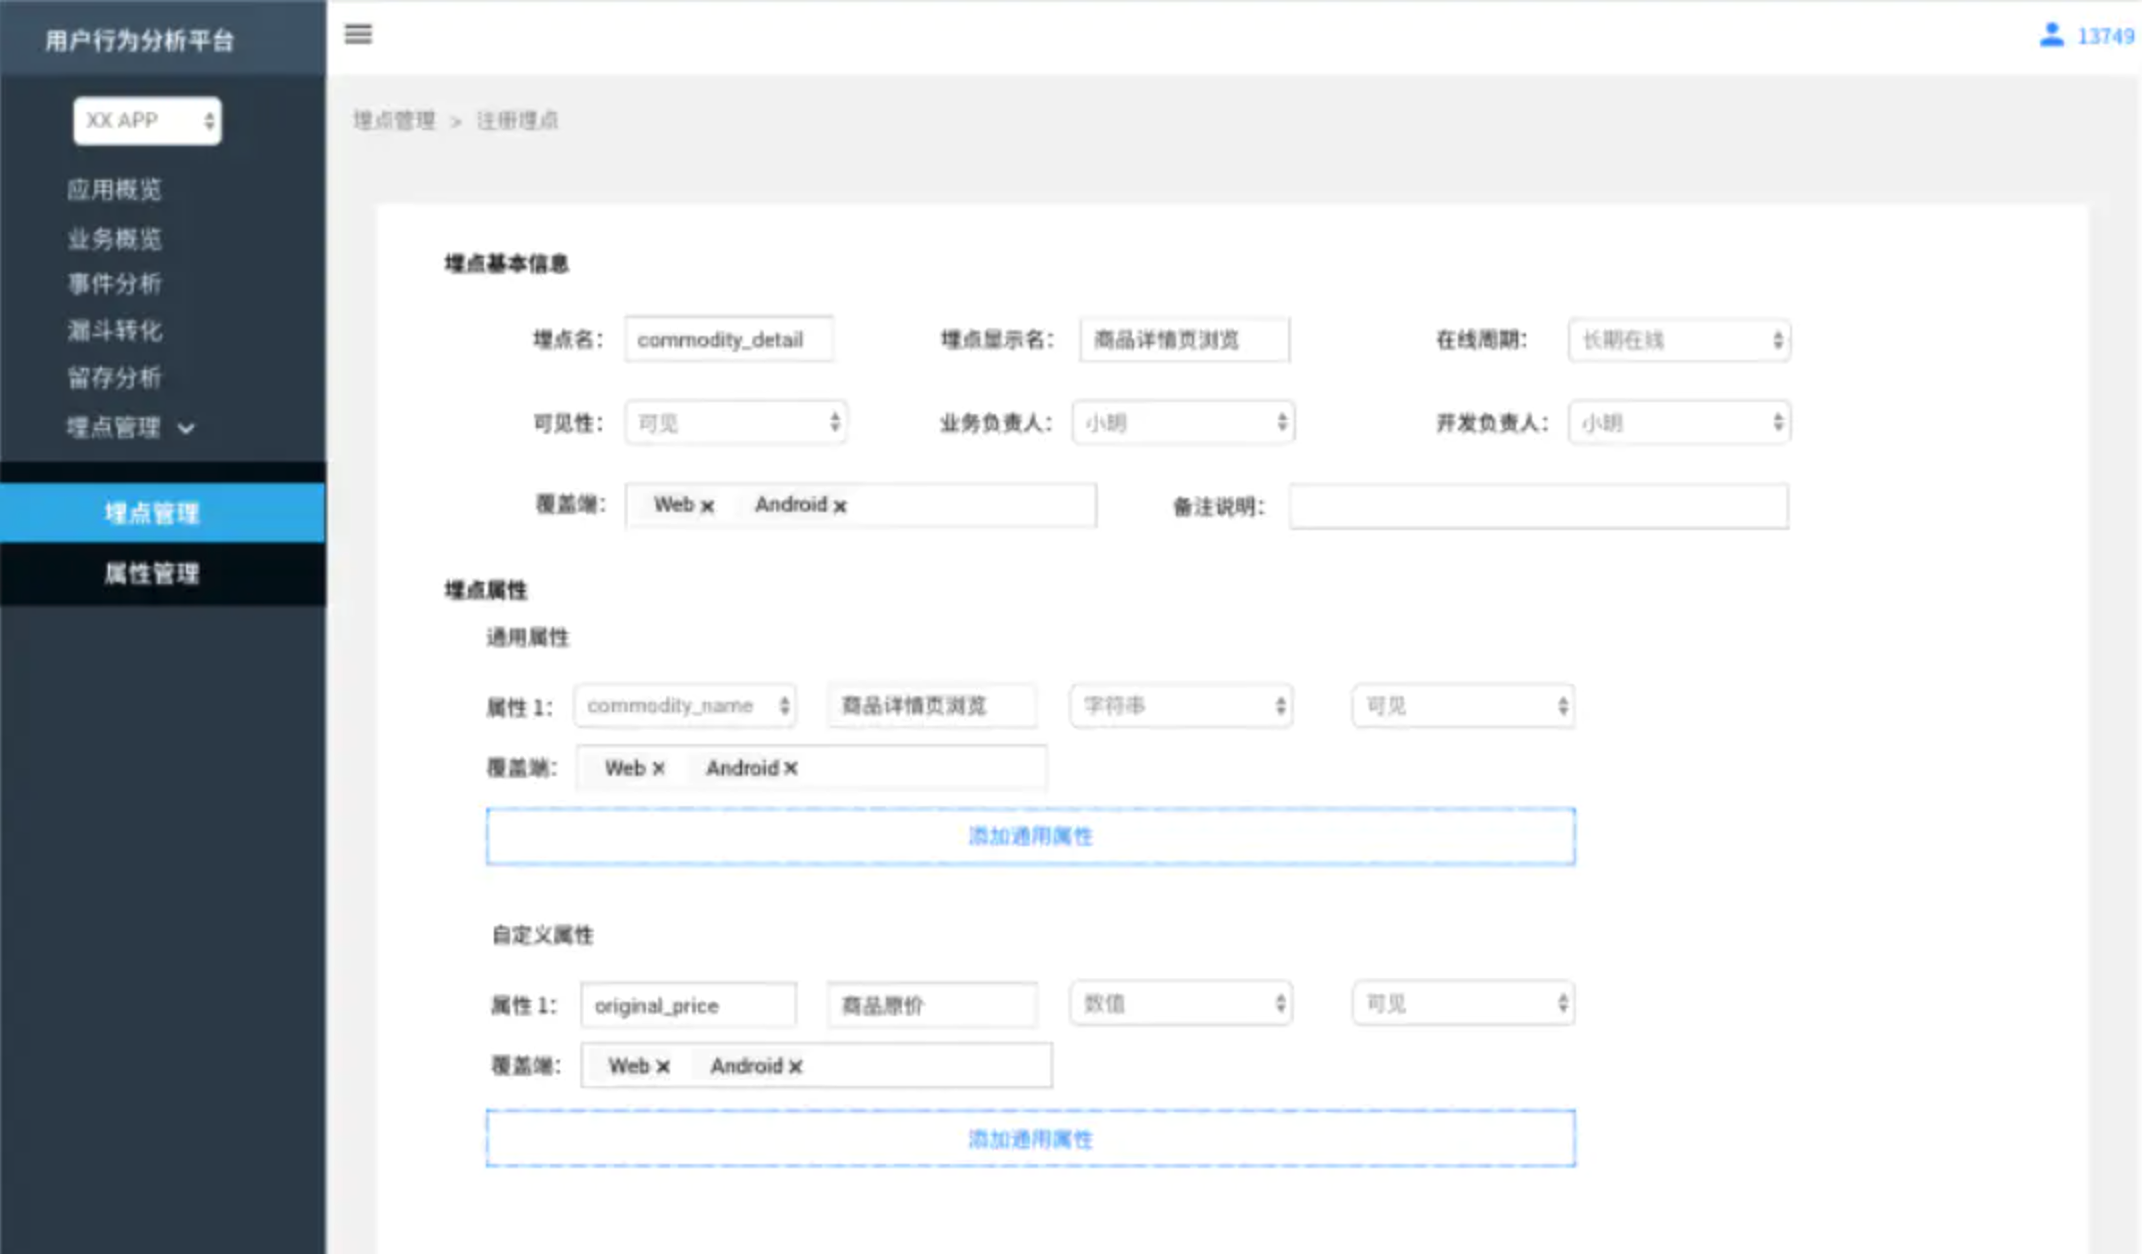Go to 事件分析 in the sidebar
Screen dimensions: 2142x1254
pos(115,284)
